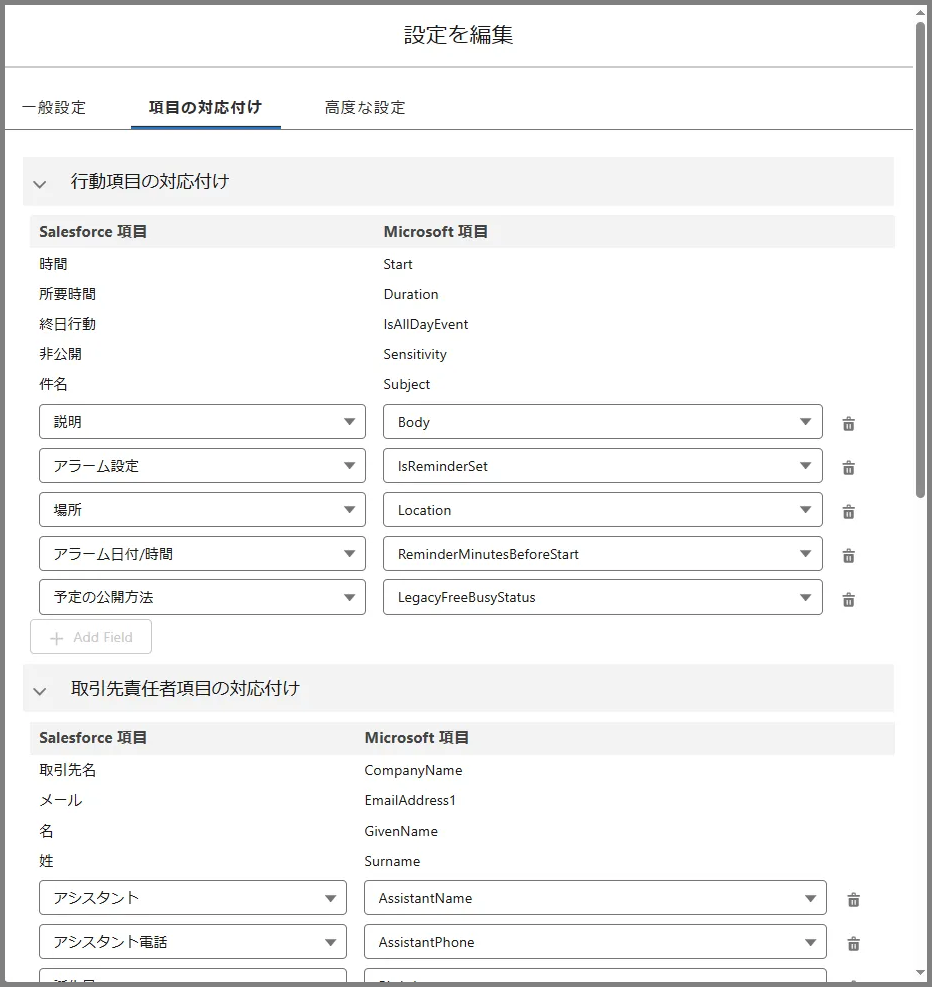This screenshot has height=987, width=932.
Task: Click the 設定を編集 dialog title
Action: [x=458, y=35]
